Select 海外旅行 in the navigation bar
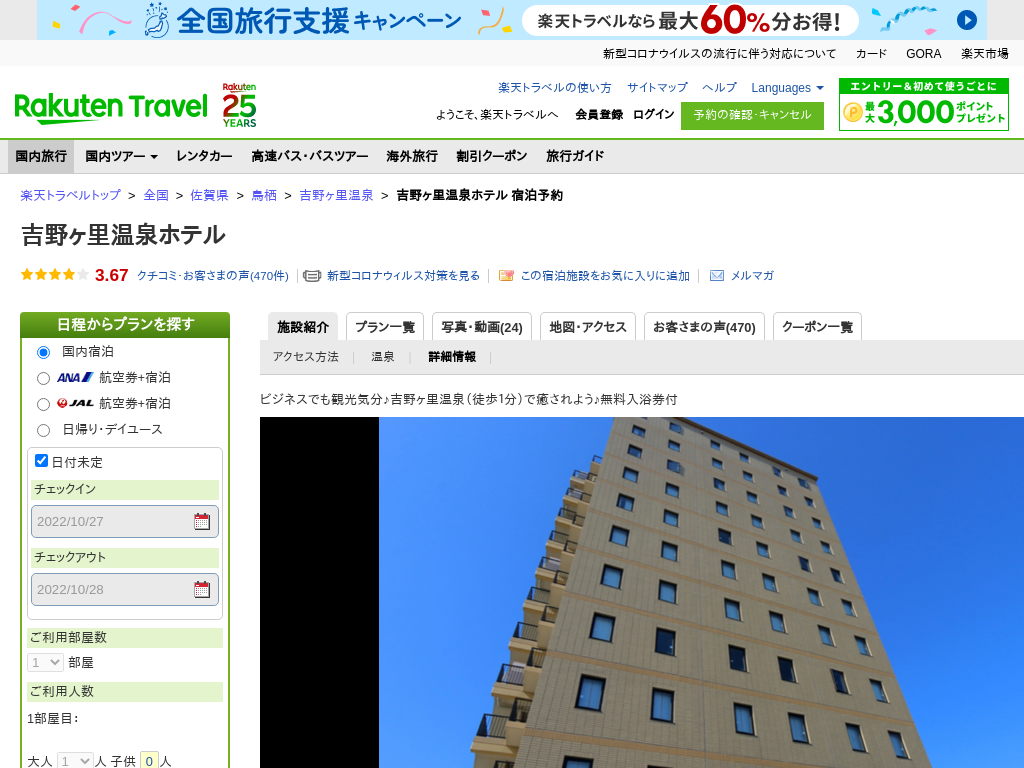The width and height of the screenshot is (1024, 768). (x=412, y=156)
